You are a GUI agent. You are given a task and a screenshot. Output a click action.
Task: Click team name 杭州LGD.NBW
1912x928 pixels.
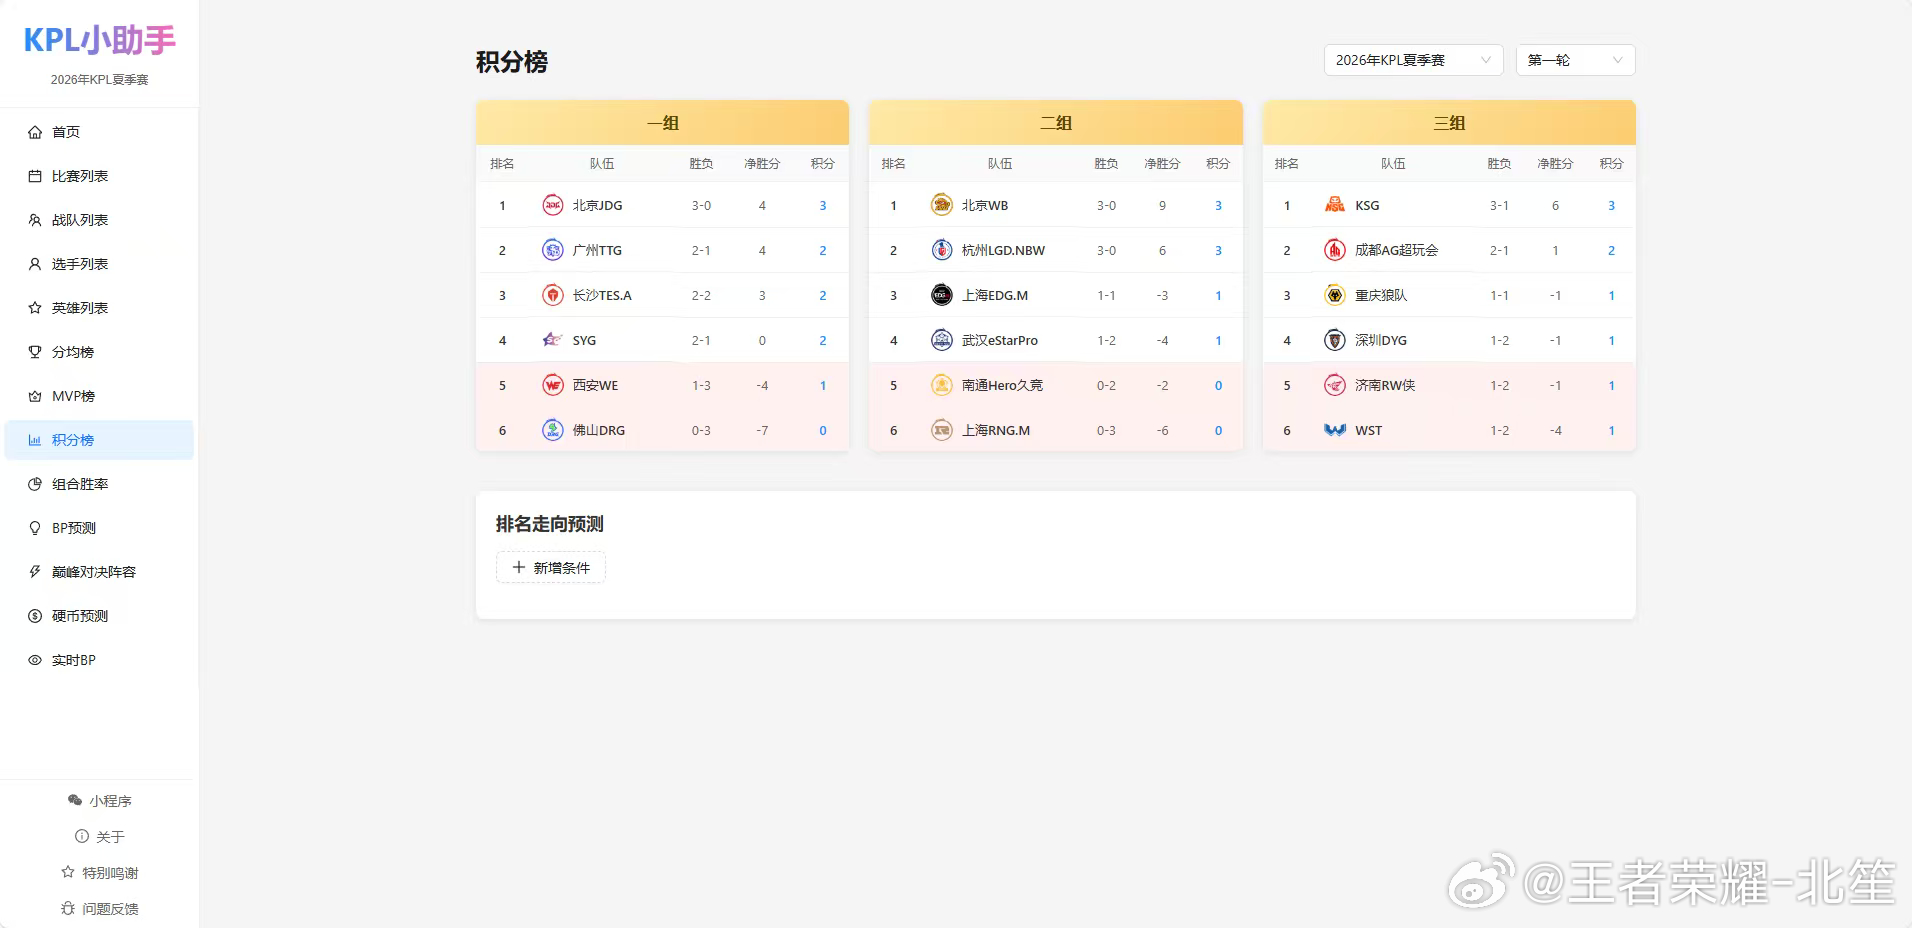(x=1003, y=250)
